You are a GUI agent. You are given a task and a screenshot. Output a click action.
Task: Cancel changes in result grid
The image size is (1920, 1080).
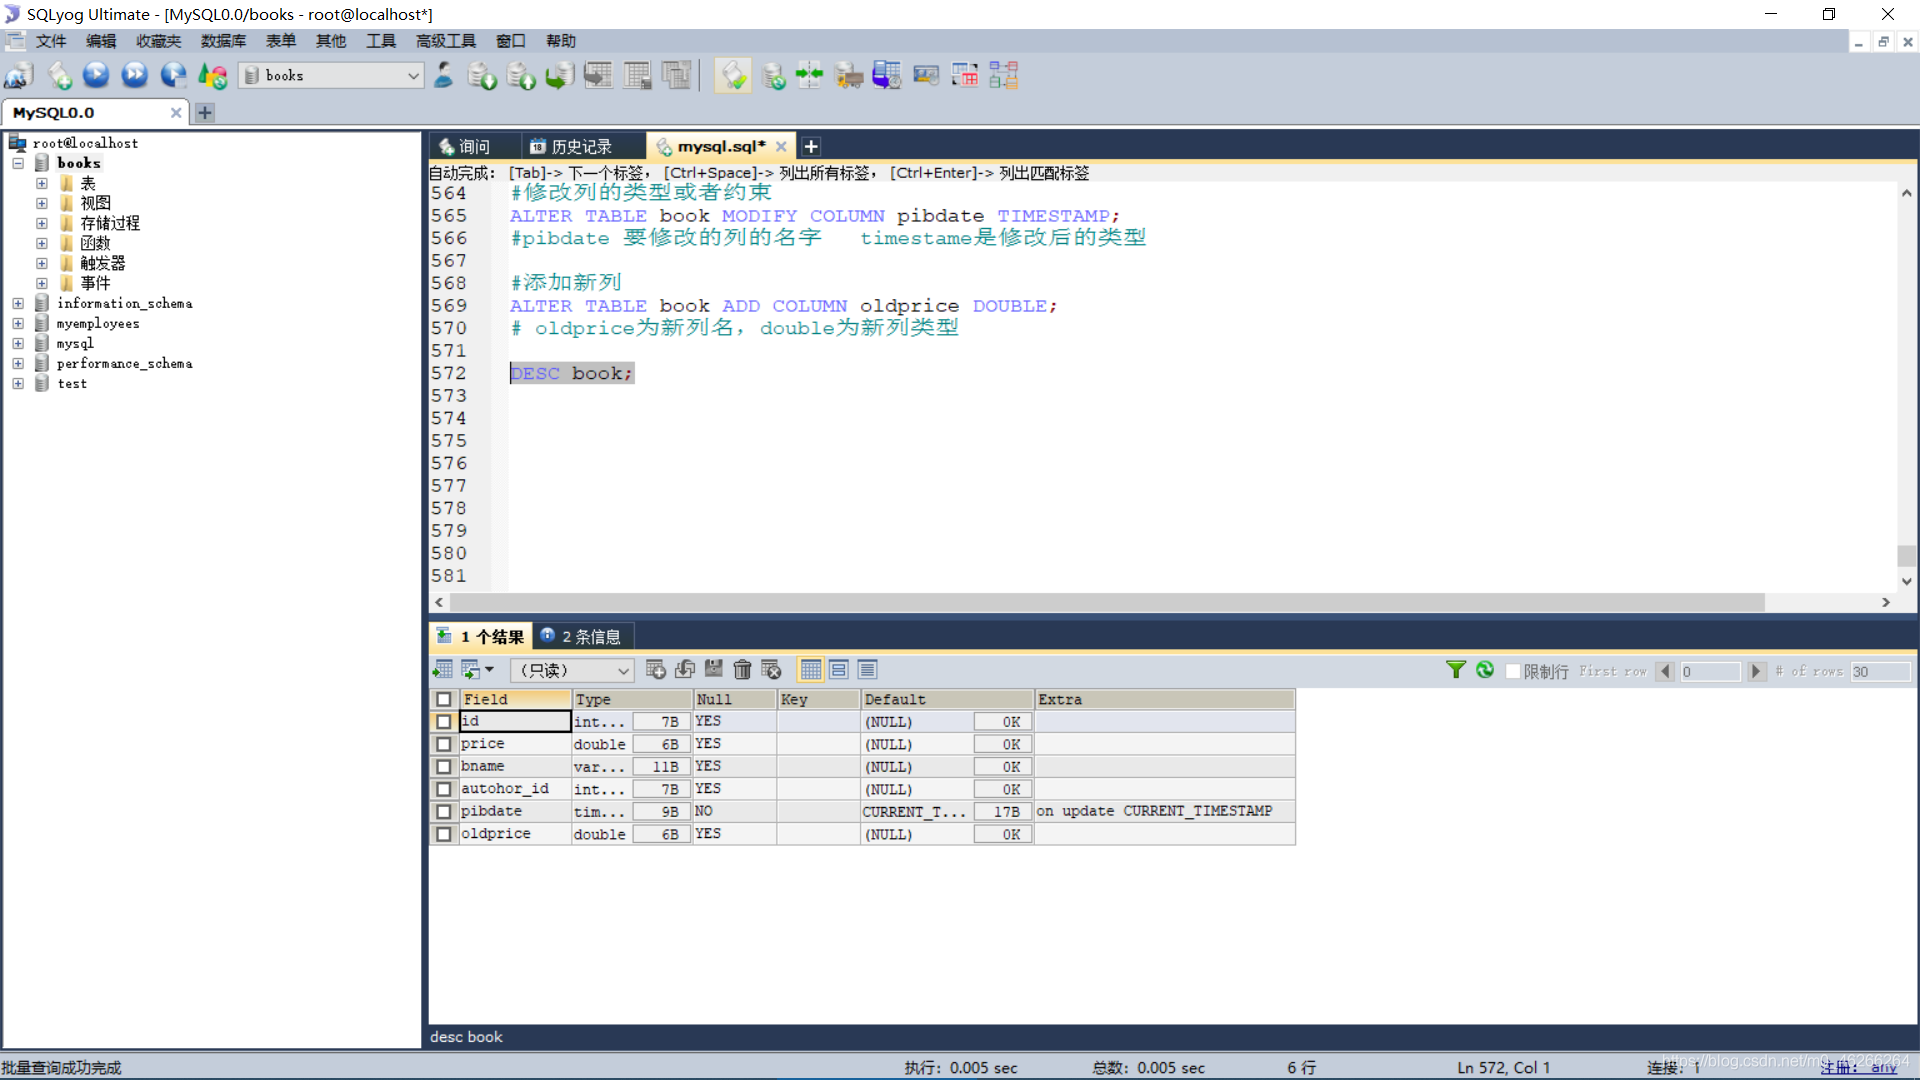coord(771,670)
